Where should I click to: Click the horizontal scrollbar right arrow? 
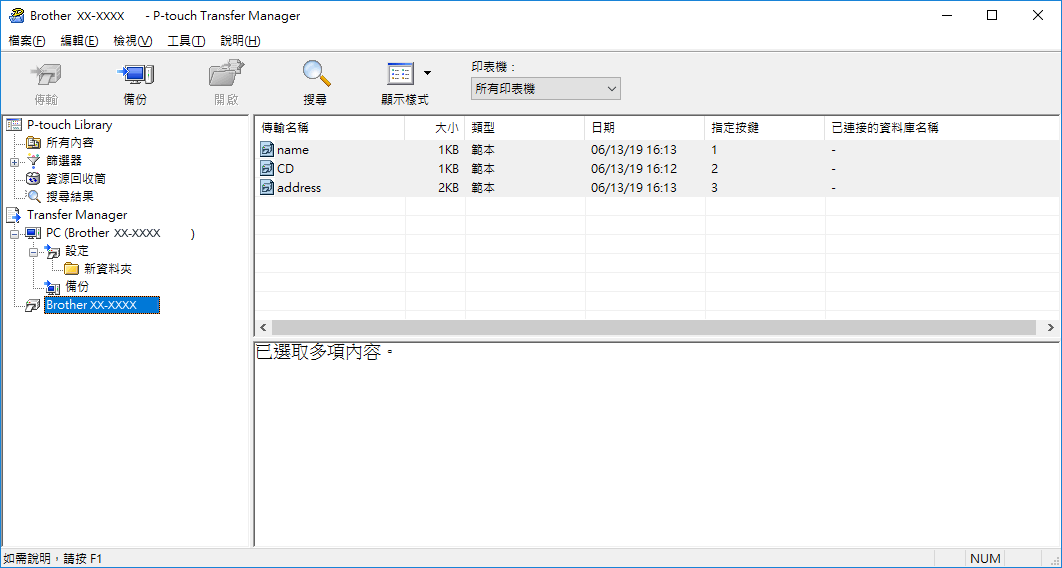pyautogui.click(x=1050, y=328)
